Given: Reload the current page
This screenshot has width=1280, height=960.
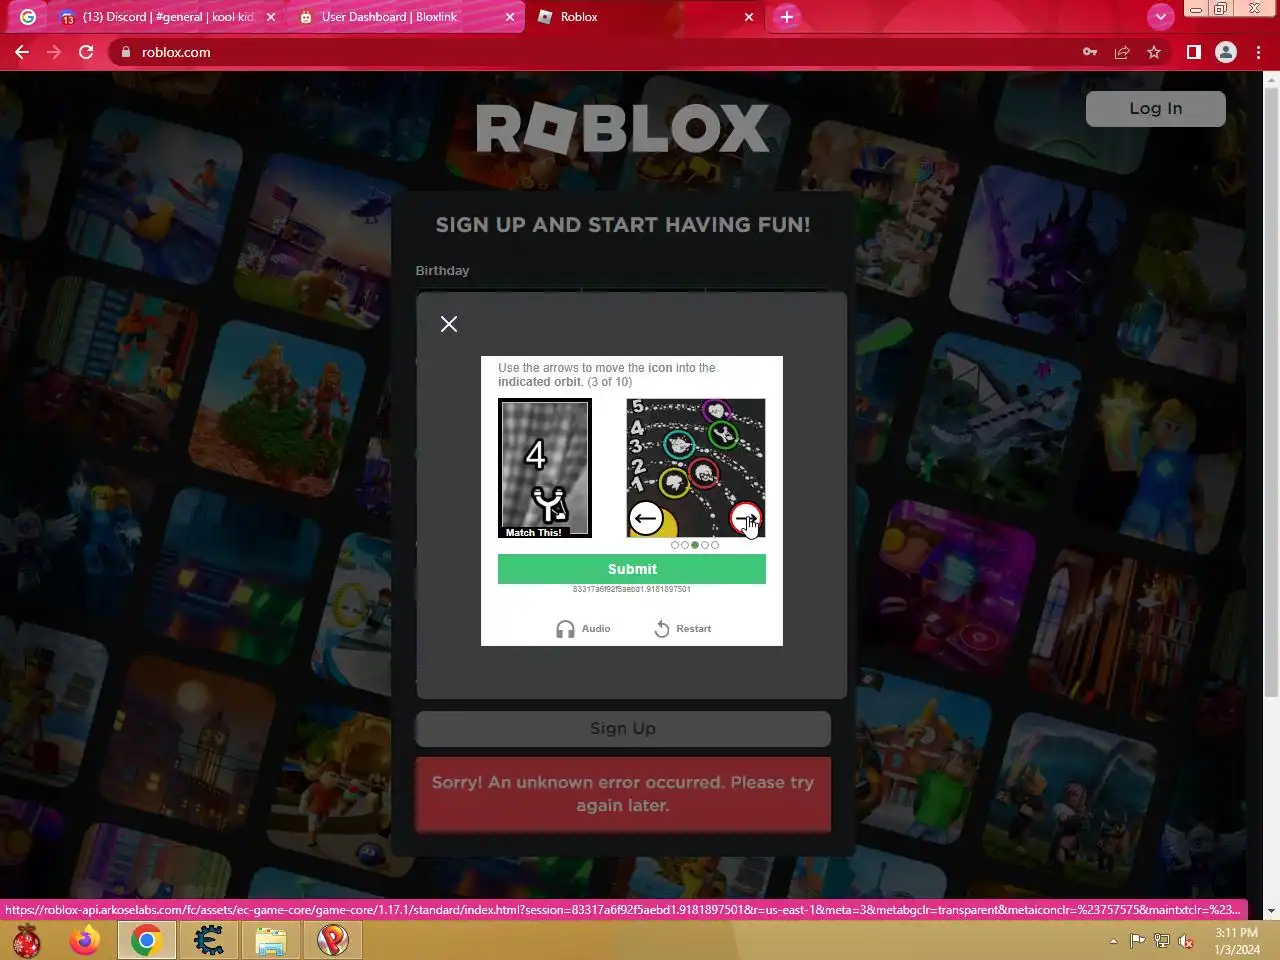Looking at the screenshot, I should (x=86, y=52).
